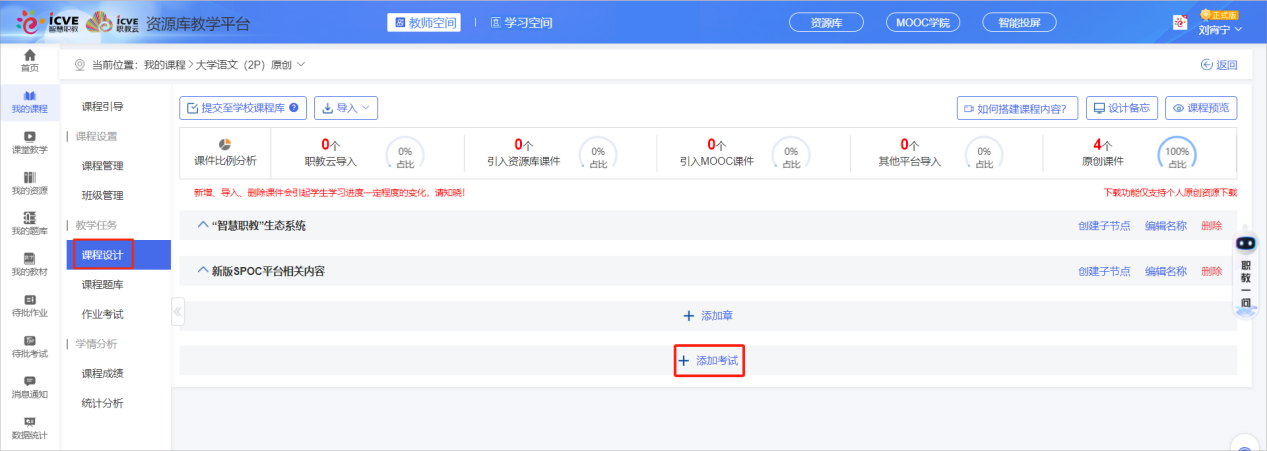The width and height of the screenshot is (1267, 451).
Task: Click 删除 for 新版SPOC平台相关内容 chapter
Action: tap(1211, 271)
